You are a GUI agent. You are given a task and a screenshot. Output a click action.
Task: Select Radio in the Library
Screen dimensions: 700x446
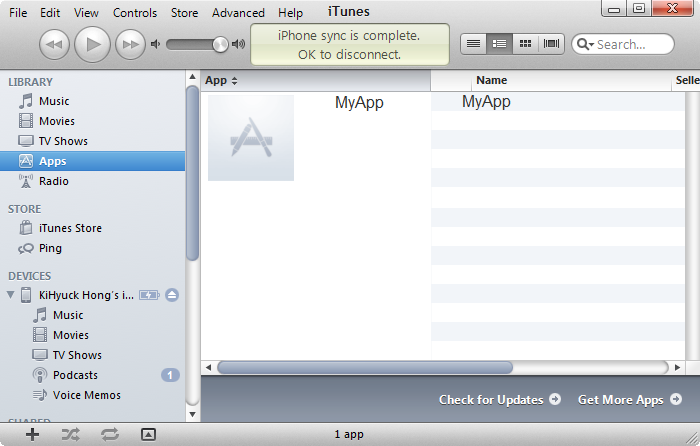(92, 181)
